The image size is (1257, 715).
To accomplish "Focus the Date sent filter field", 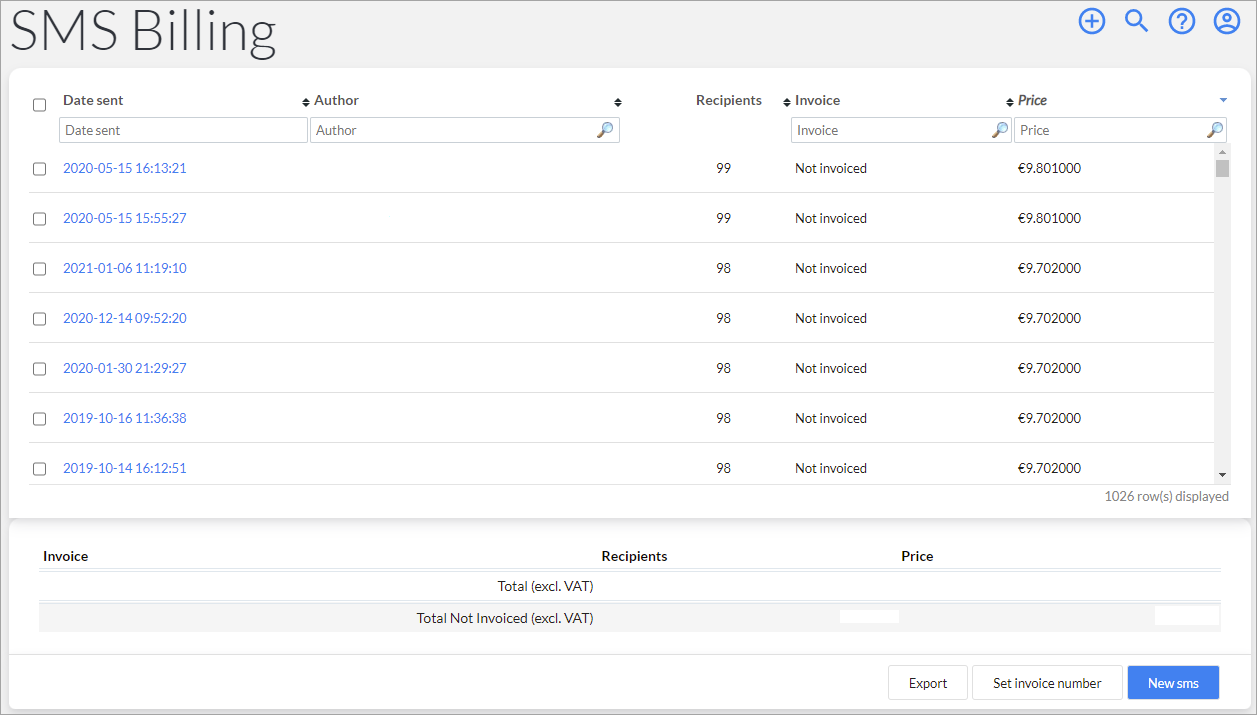I will click(x=184, y=130).
